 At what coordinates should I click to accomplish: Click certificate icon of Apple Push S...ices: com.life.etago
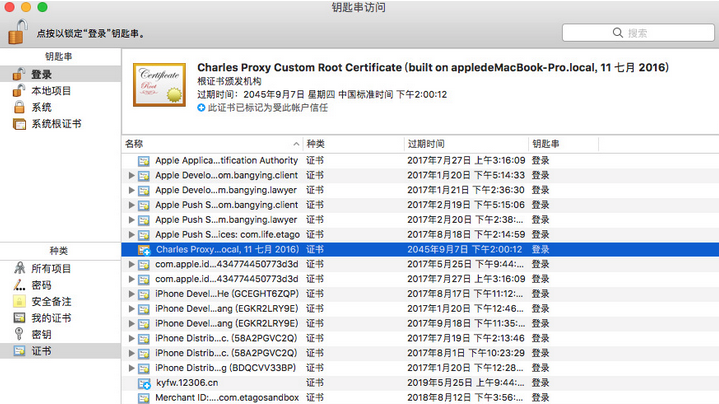tap(144, 235)
